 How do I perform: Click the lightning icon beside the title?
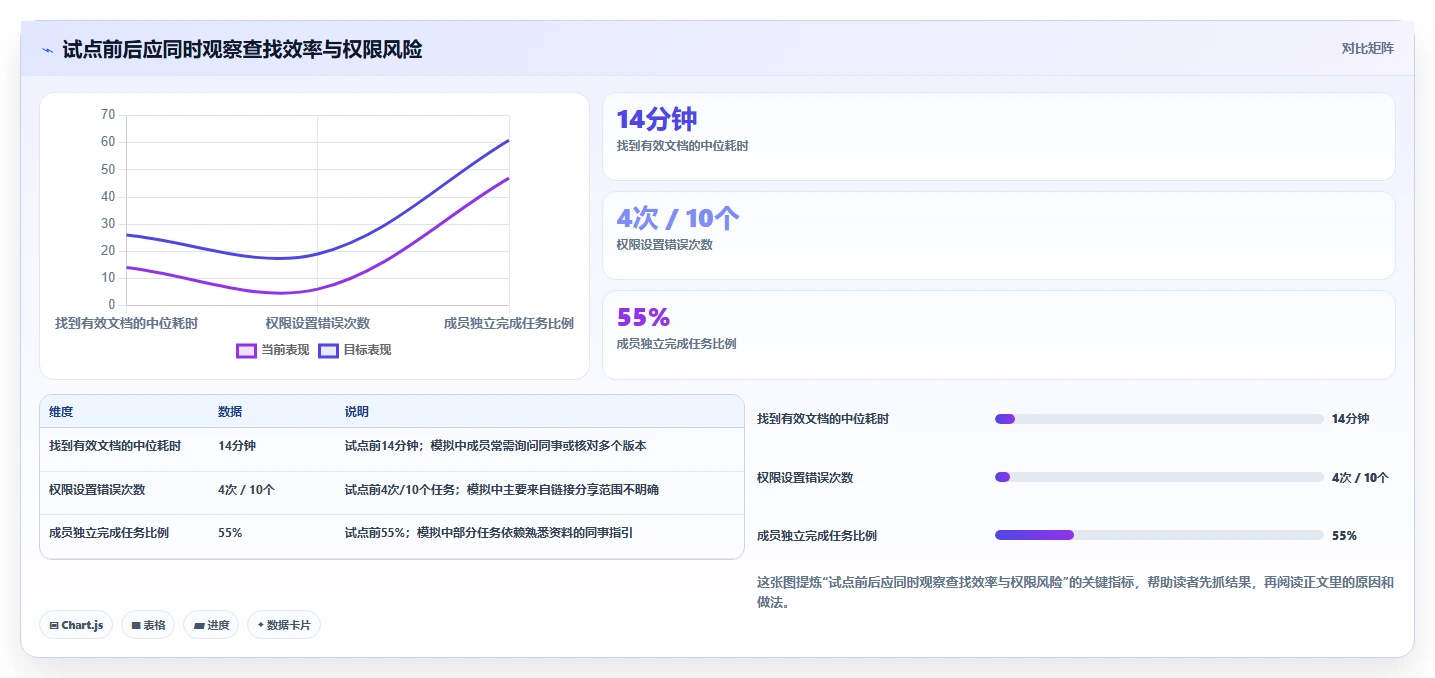pyautogui.click(x=48, y=49)
